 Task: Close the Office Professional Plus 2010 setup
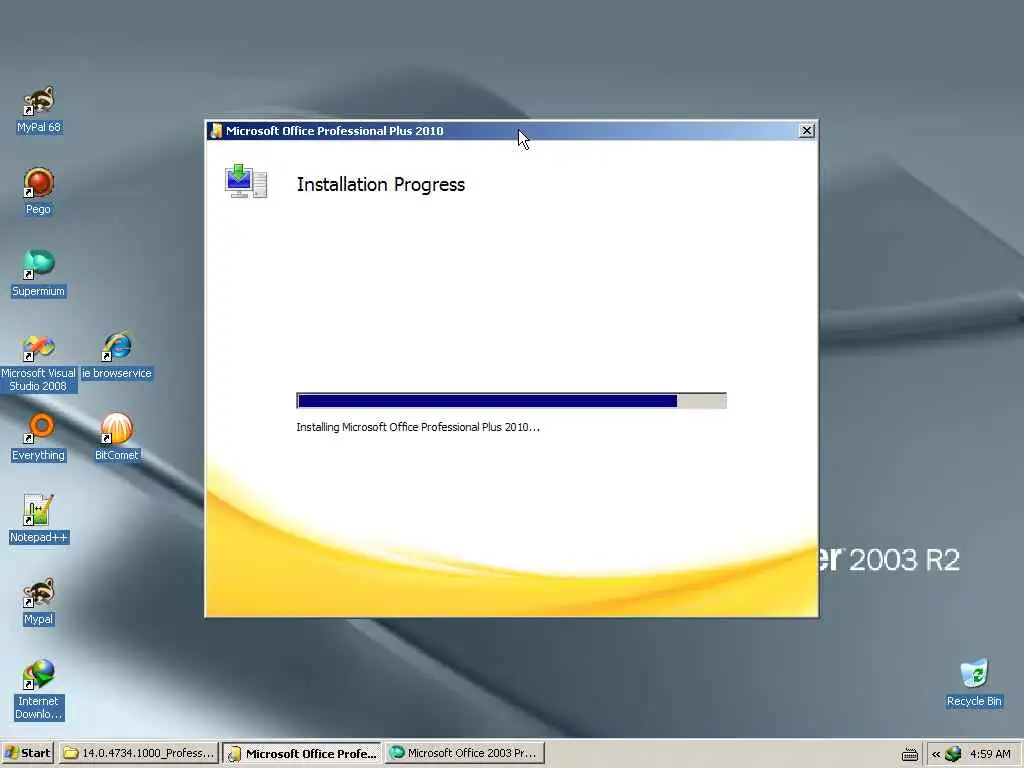807,131
